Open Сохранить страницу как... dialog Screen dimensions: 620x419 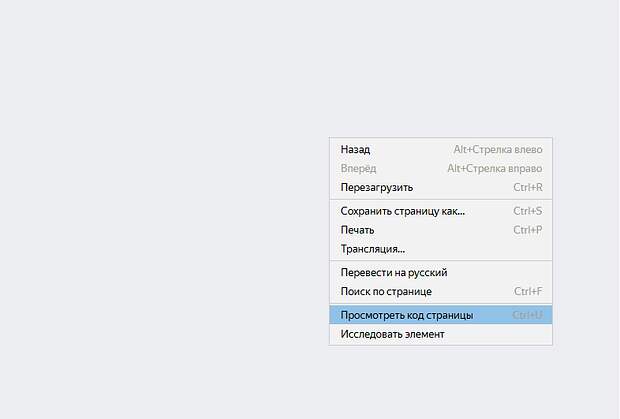(402, 211)
